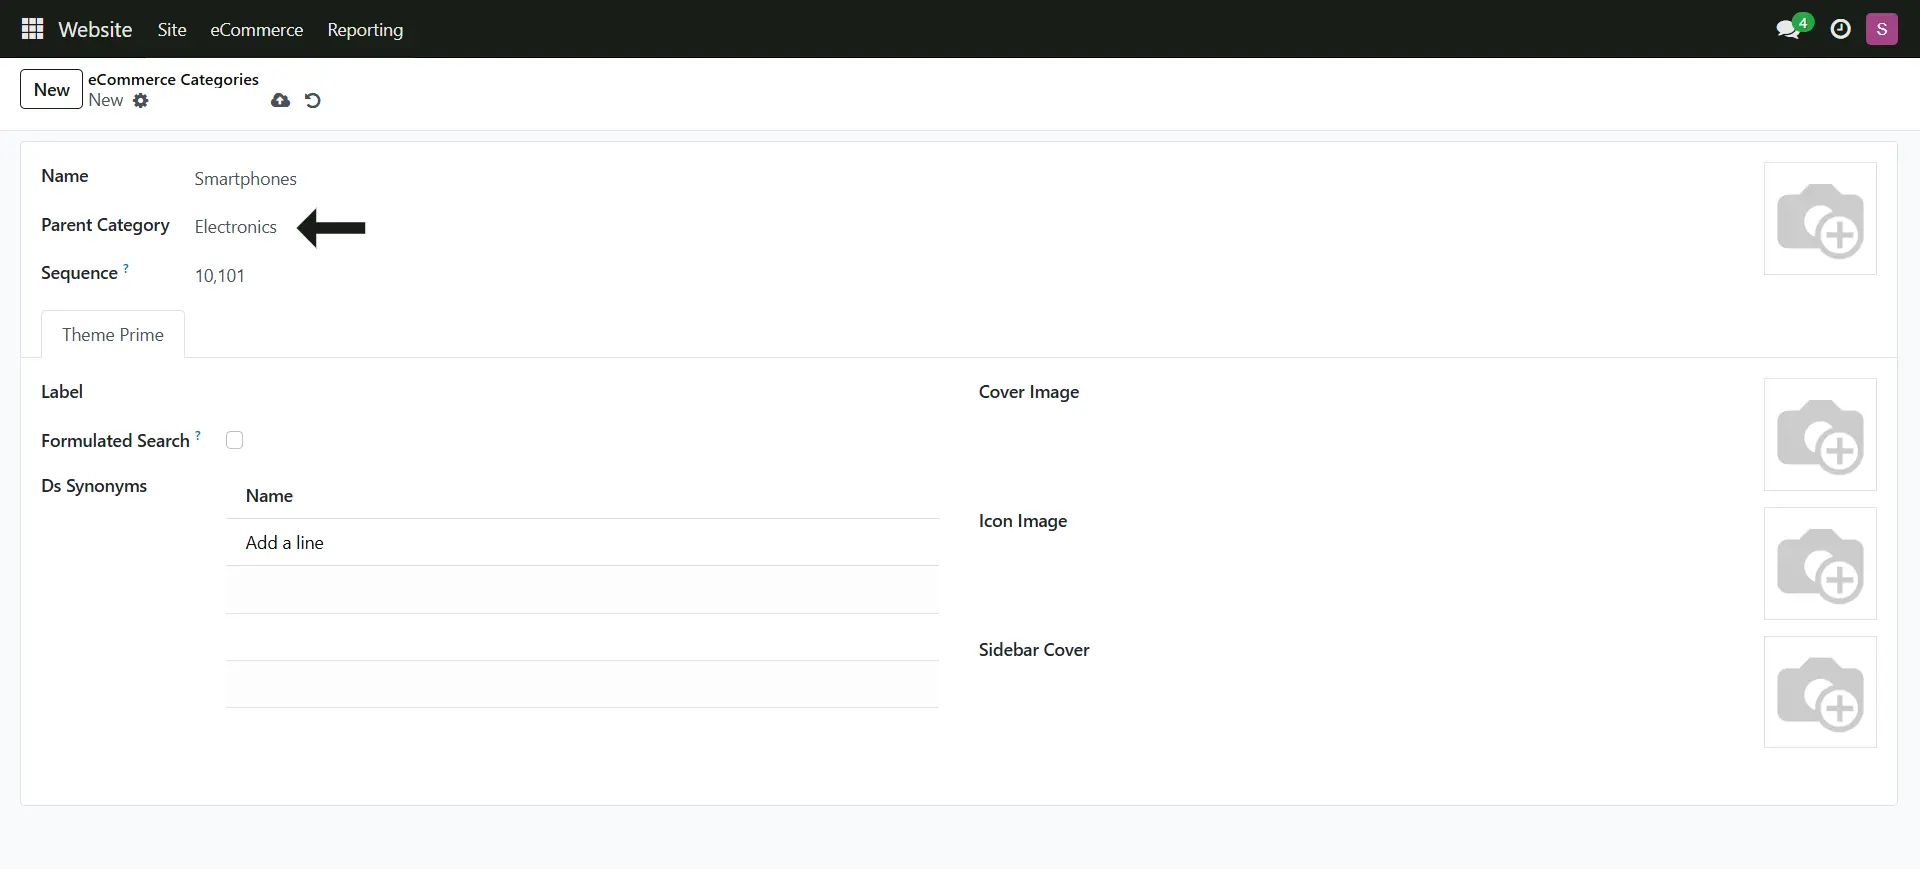Upload a Cover Image
Image resolution: width=1920 pixels, height=869 pixels.
[x=1819, y=434]
